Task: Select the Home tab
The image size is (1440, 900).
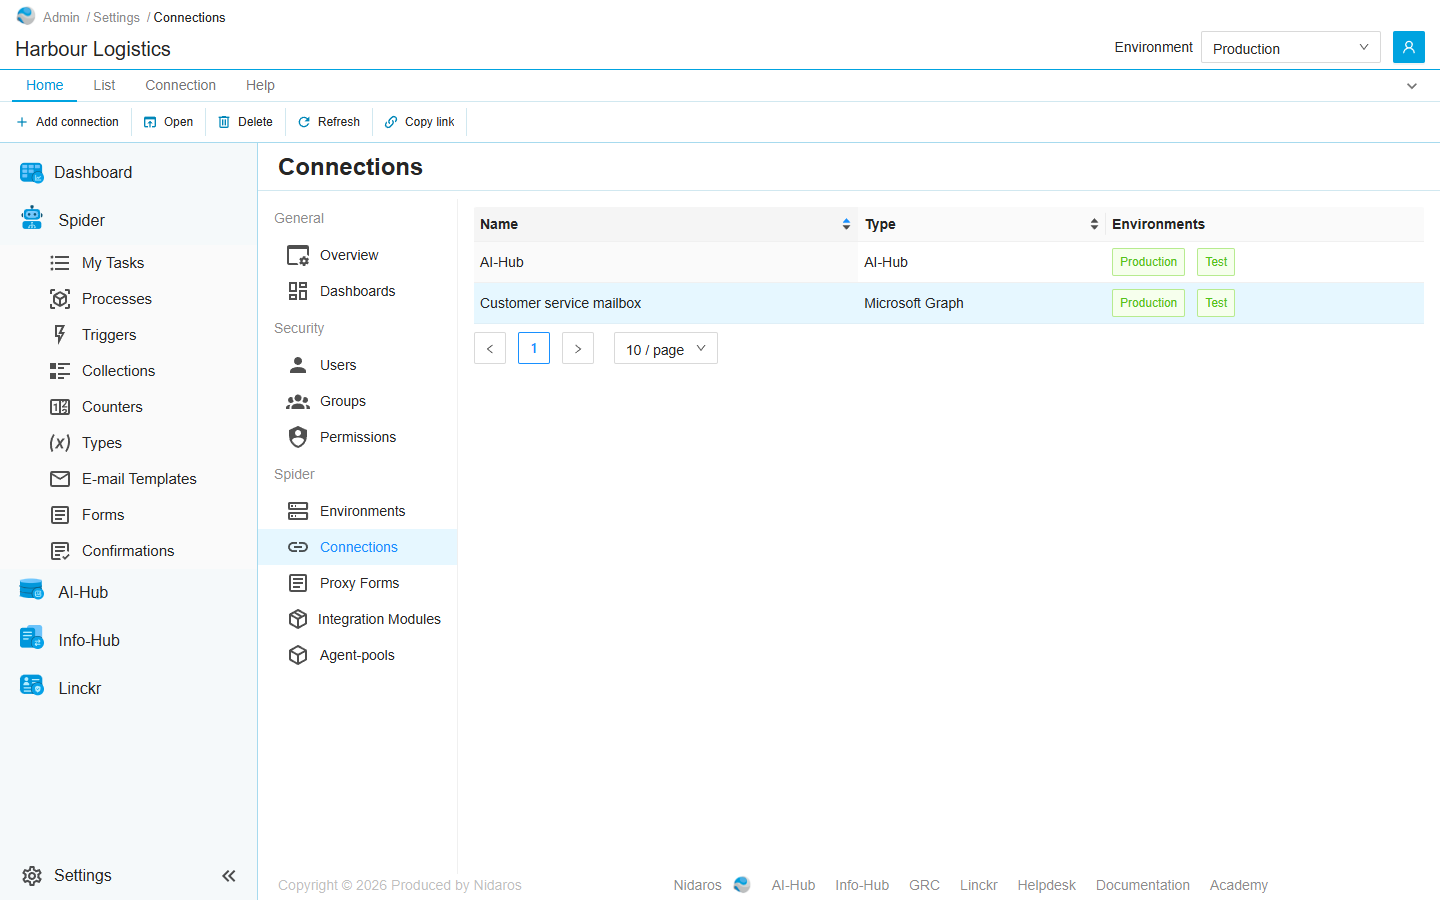Action: 44,86
